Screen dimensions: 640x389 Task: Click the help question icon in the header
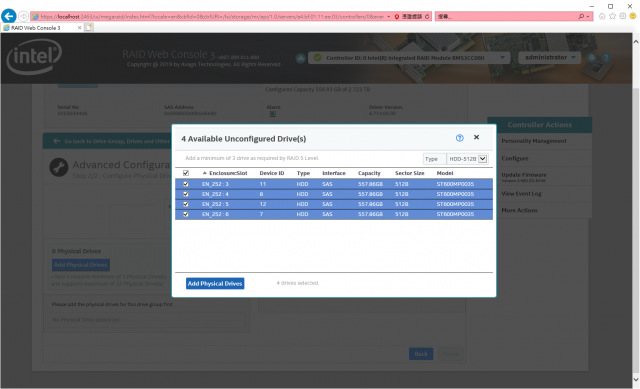click(606, 58)
